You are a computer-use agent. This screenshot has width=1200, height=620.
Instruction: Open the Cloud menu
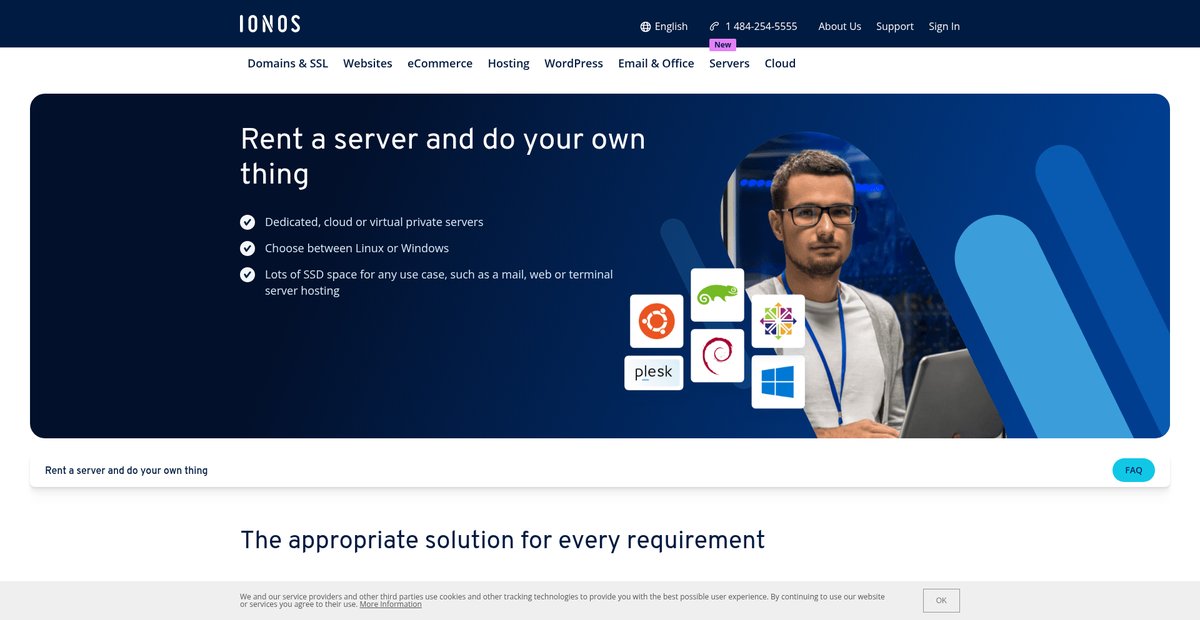click(x=780, y=63)
